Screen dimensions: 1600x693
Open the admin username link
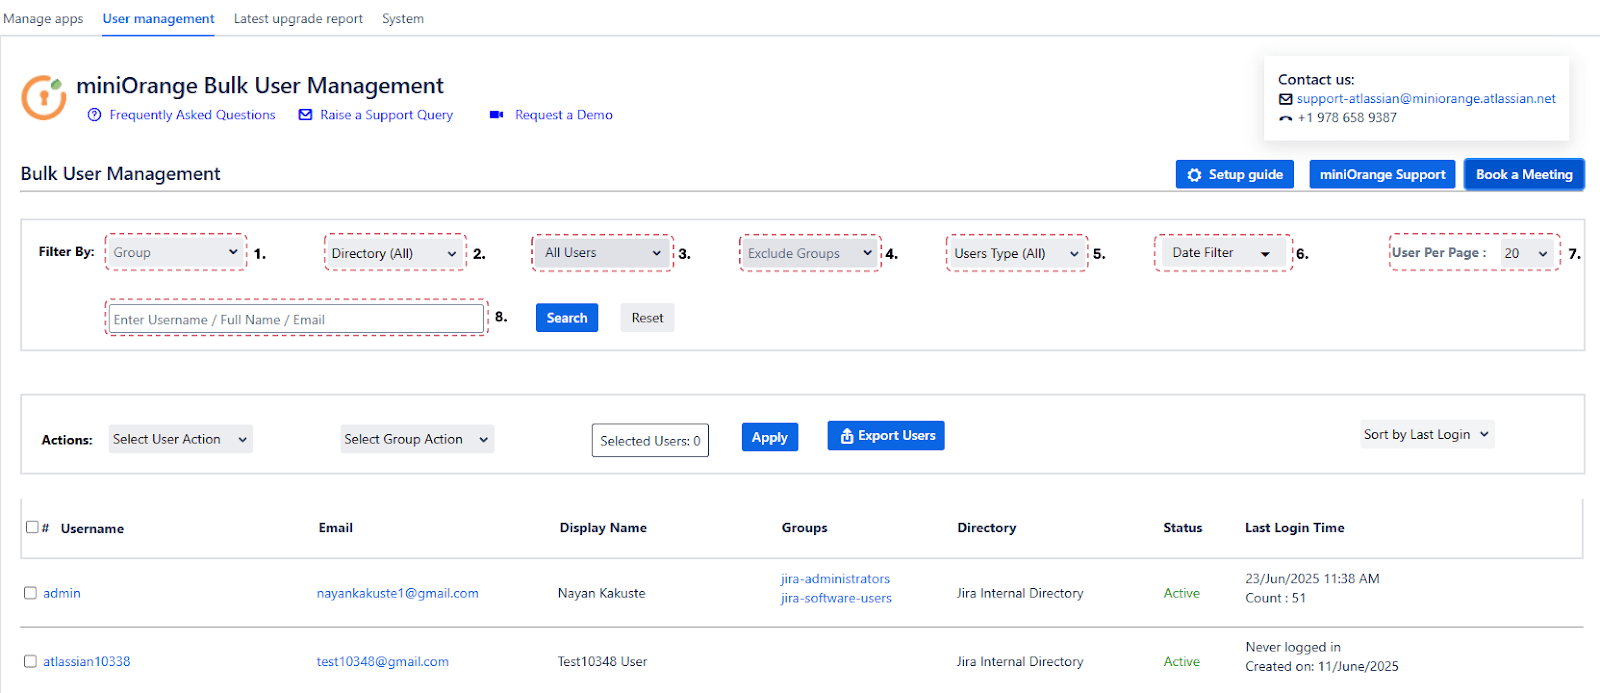coord(62,593)
